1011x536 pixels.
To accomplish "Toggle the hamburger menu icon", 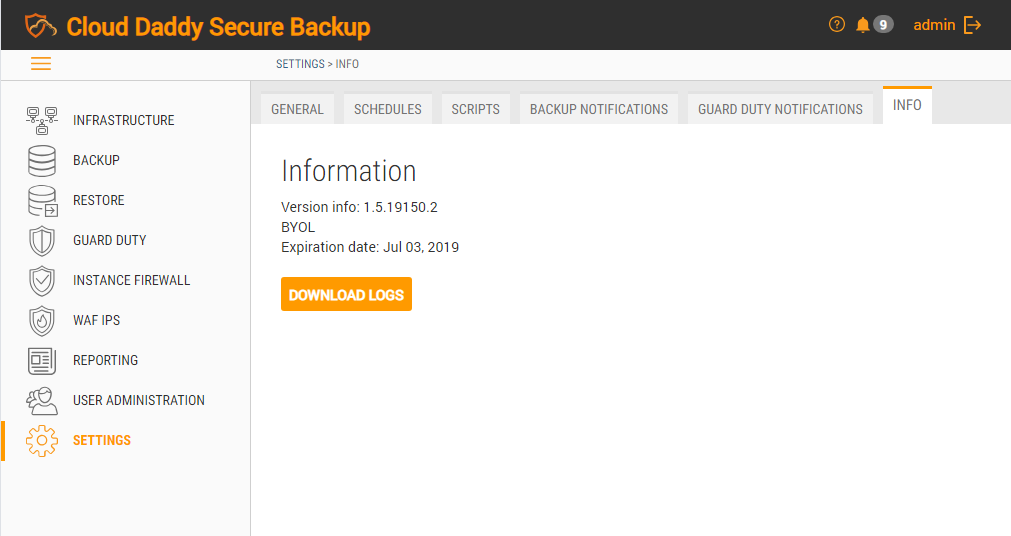I will coord(41,63).
